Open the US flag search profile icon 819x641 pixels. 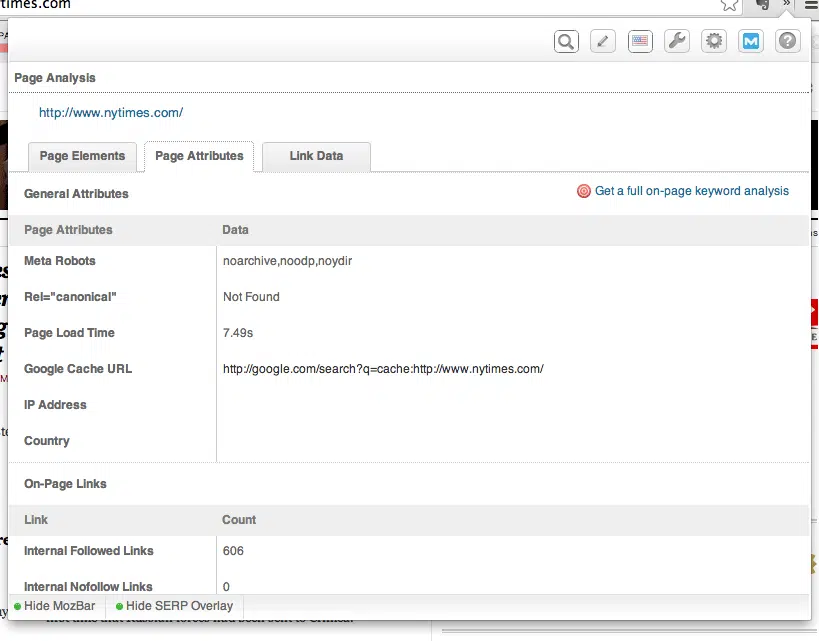(640, 41)
